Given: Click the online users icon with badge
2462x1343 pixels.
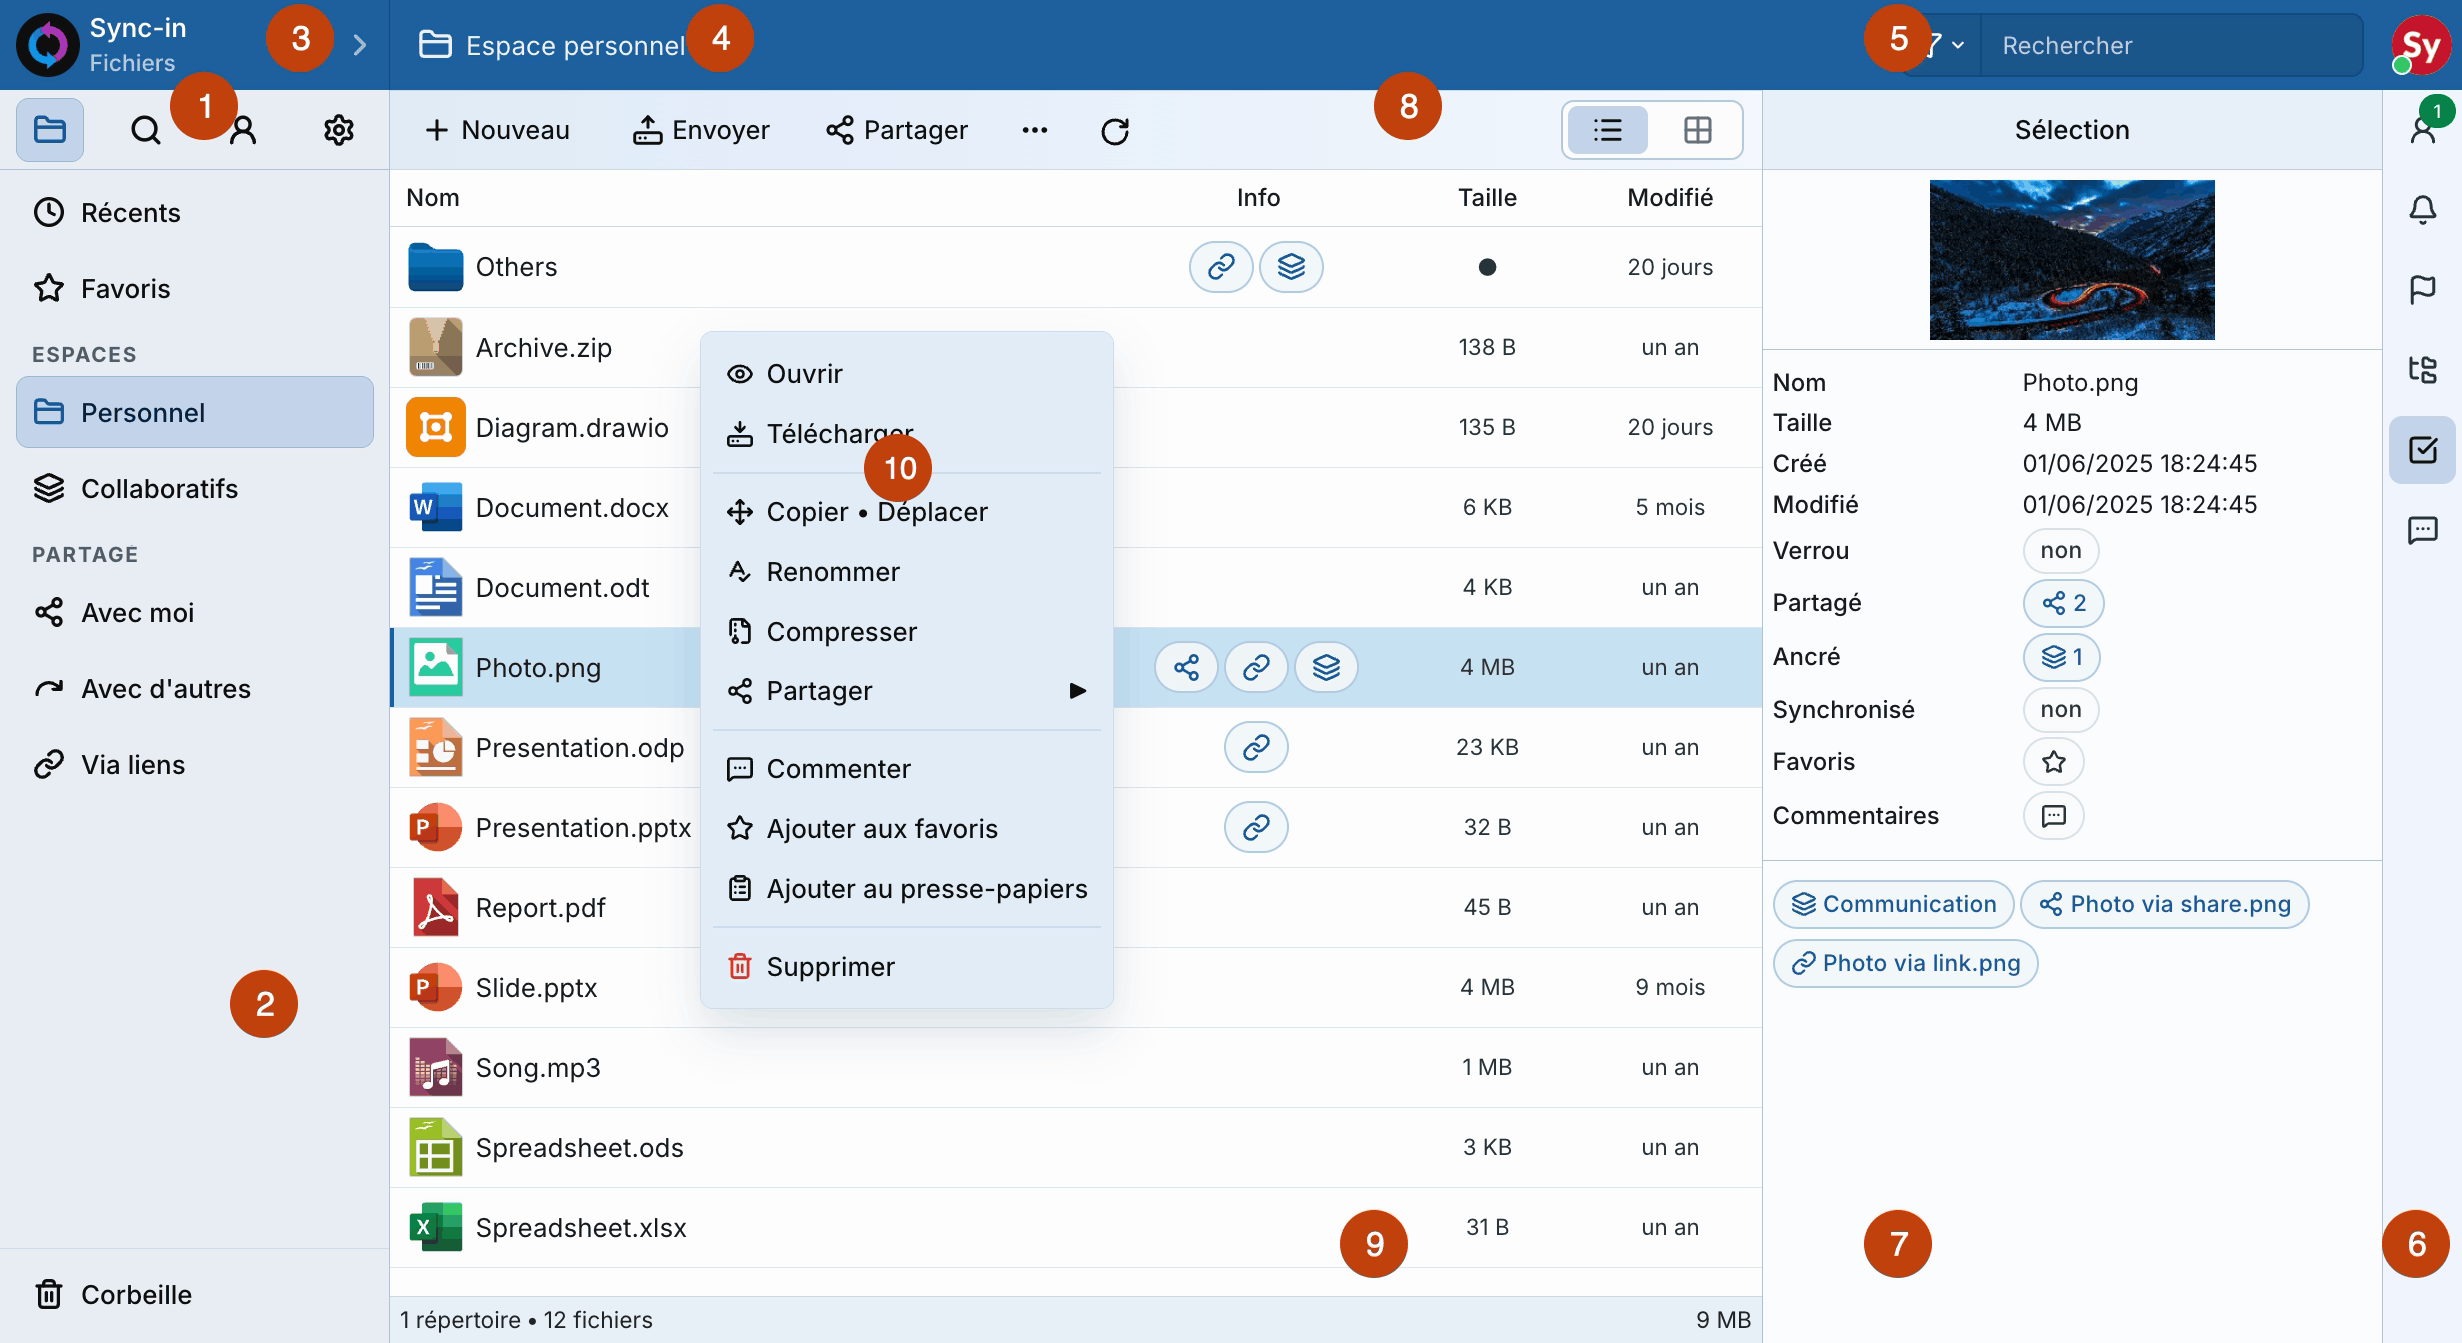Looking at the screenshot, I should (2425, 126).
